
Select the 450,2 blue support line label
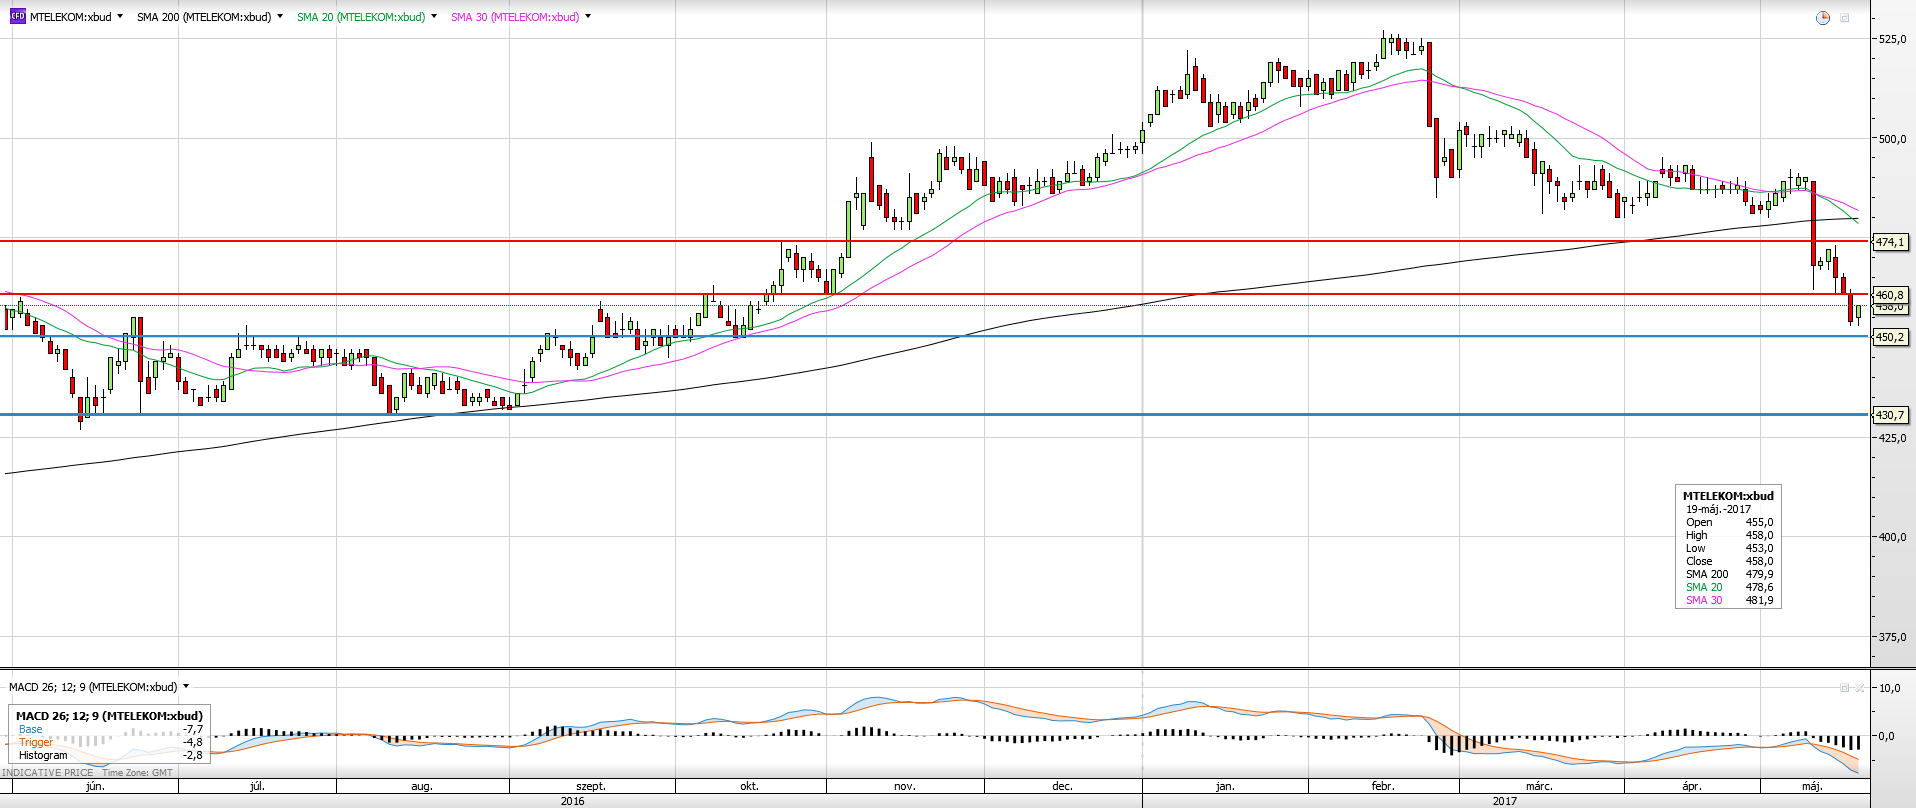coord(1890,337)
